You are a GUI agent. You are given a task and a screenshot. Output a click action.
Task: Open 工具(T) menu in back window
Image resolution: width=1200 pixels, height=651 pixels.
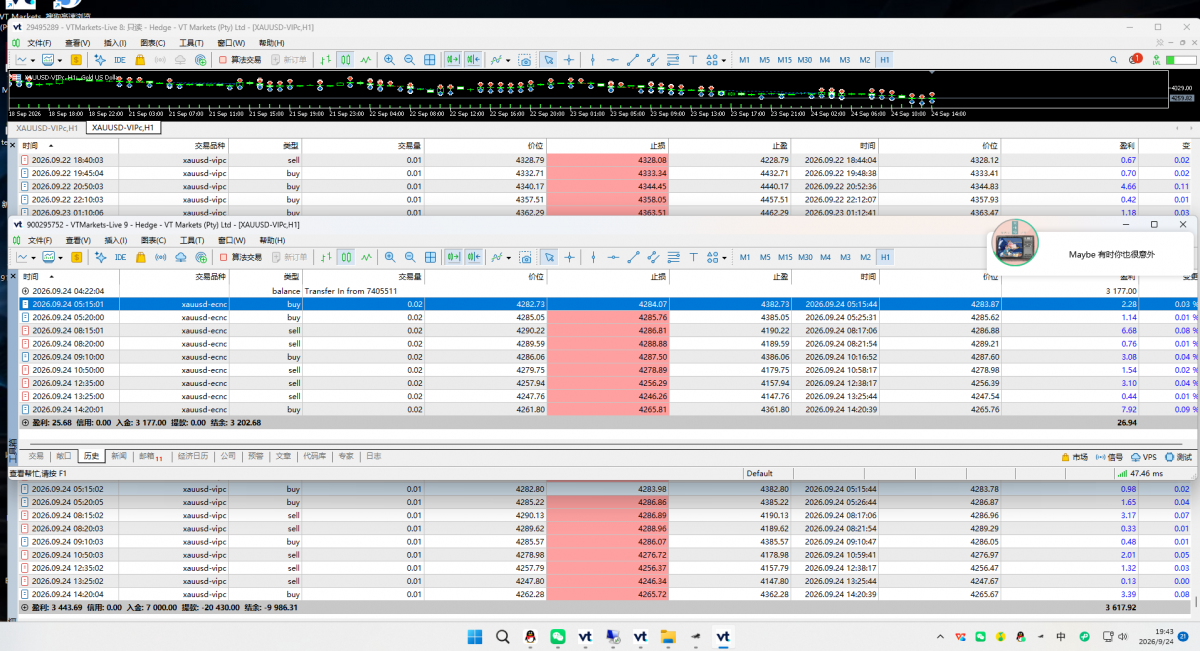[x=192, y=43]
